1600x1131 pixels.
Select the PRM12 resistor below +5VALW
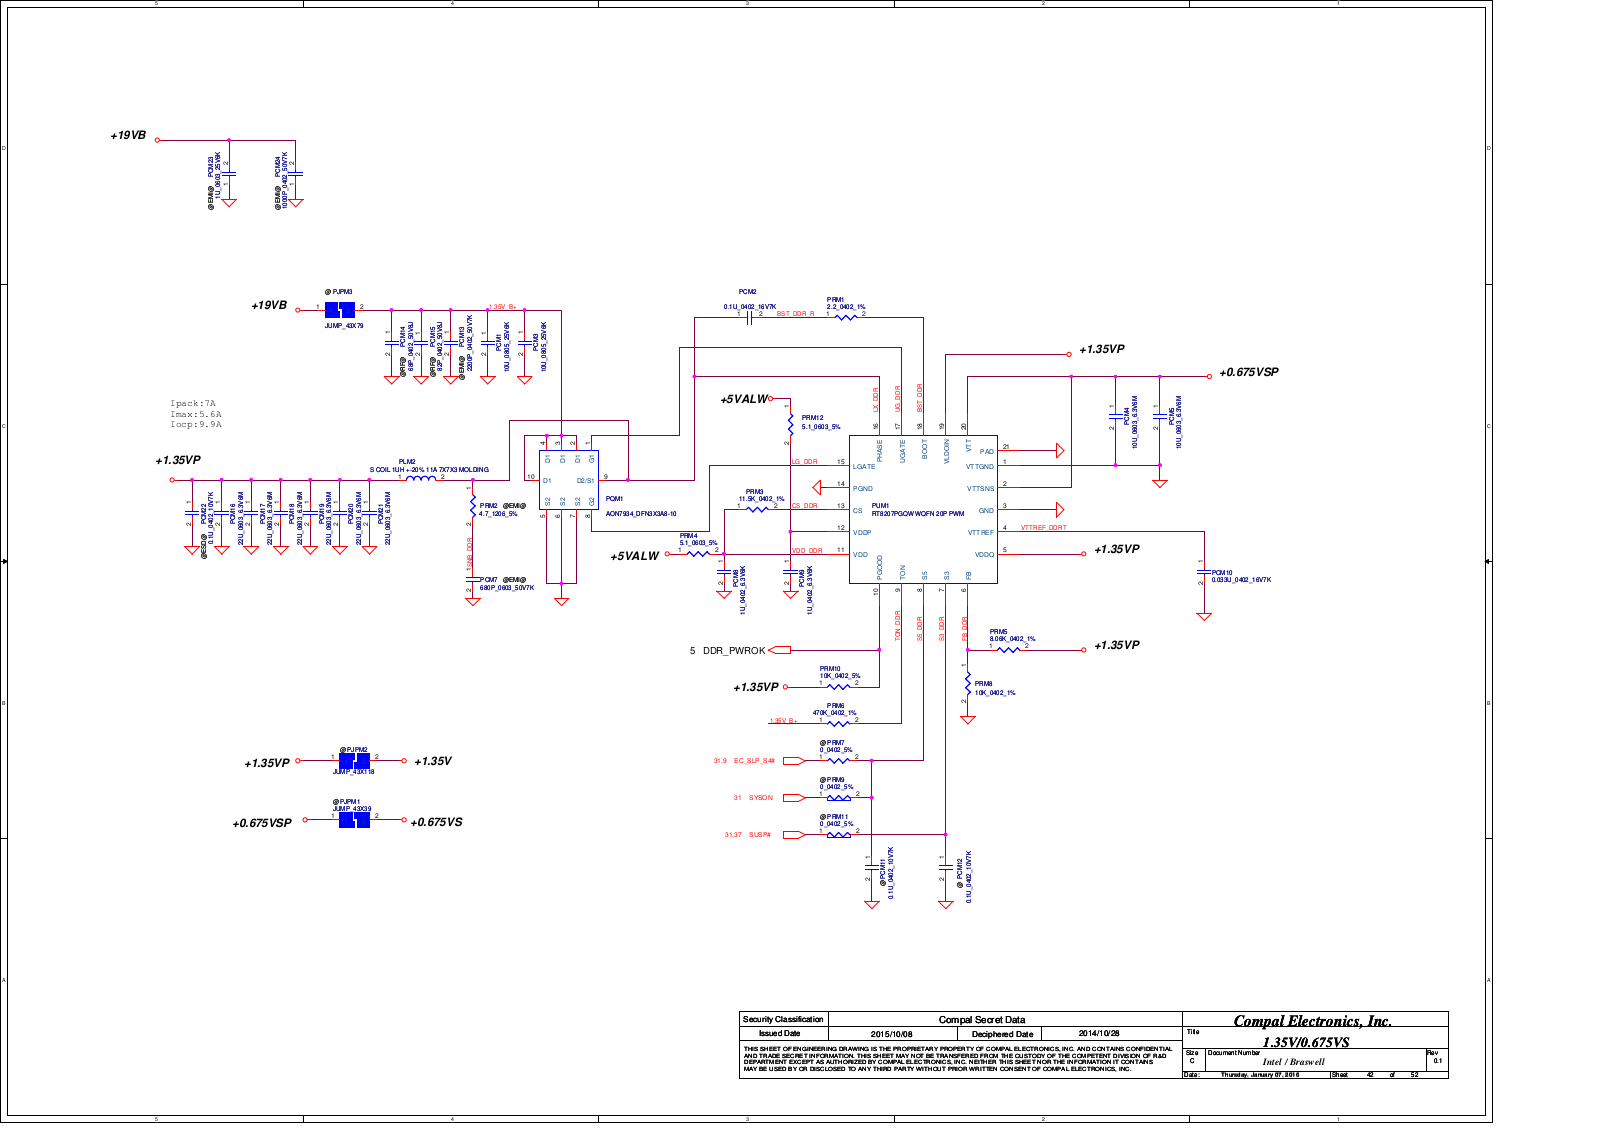point(790,425)
